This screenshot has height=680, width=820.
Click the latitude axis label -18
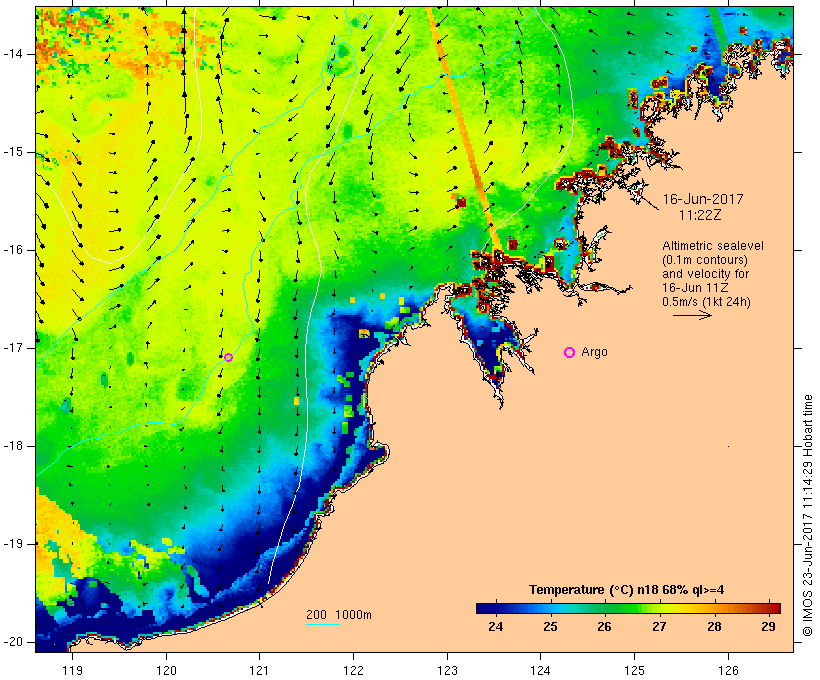[13, 446]
